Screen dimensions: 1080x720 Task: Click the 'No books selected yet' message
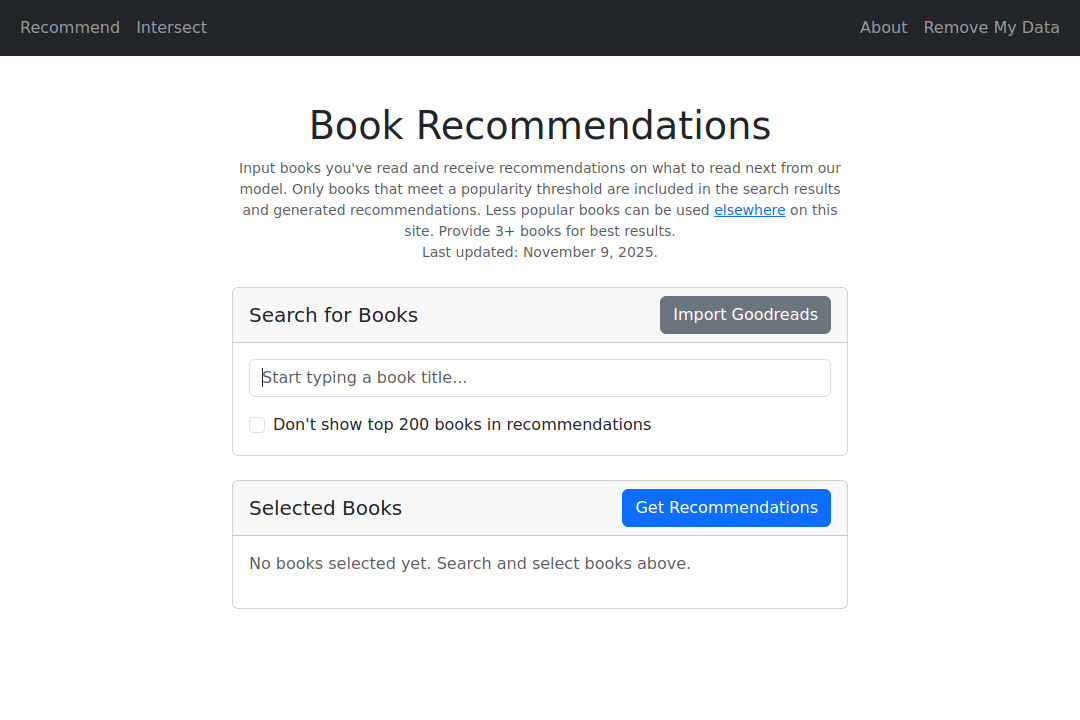coord(469,563)
